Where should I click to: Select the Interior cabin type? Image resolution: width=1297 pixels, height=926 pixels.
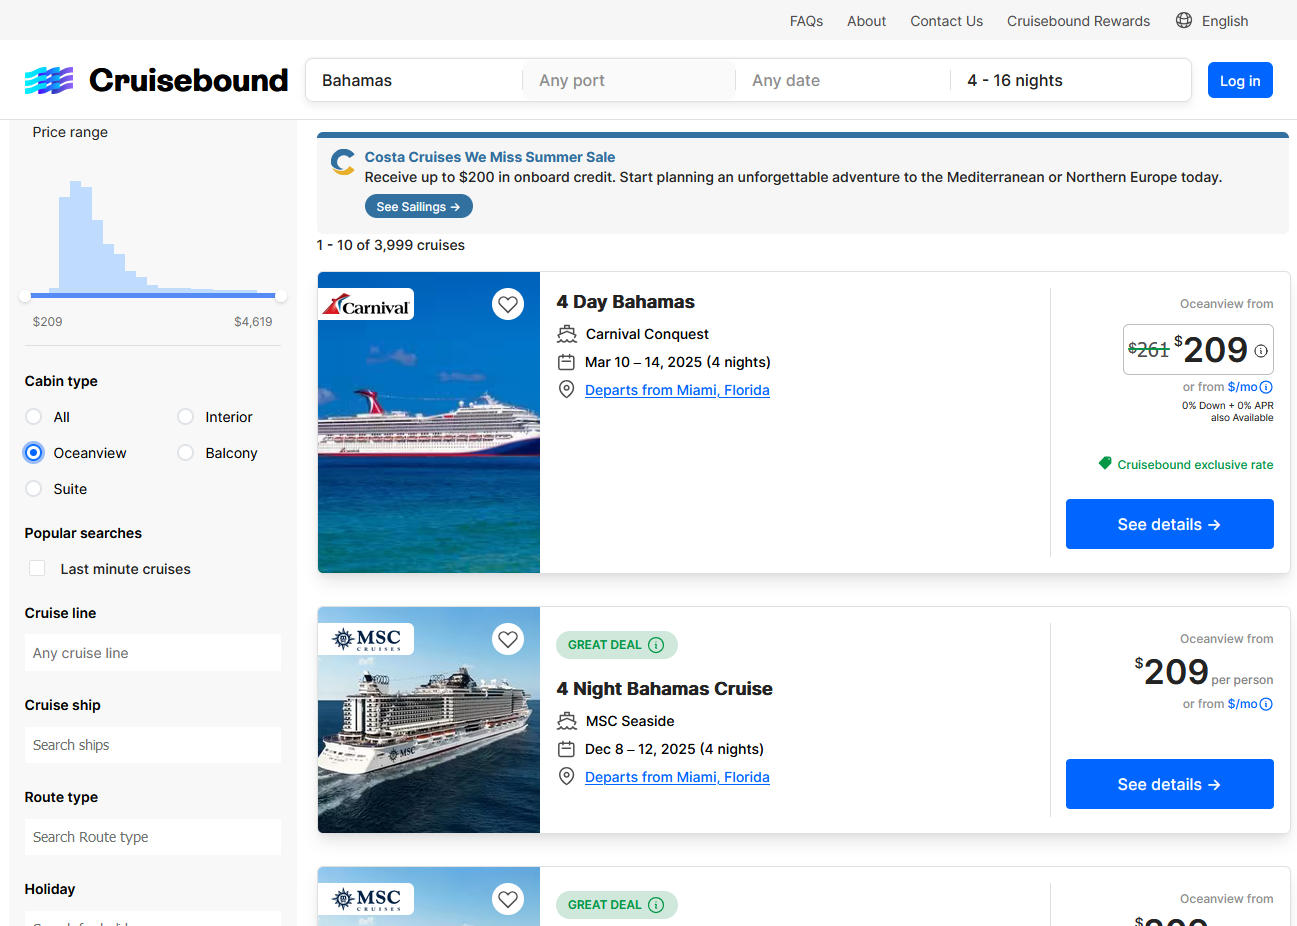coord(185,417)
